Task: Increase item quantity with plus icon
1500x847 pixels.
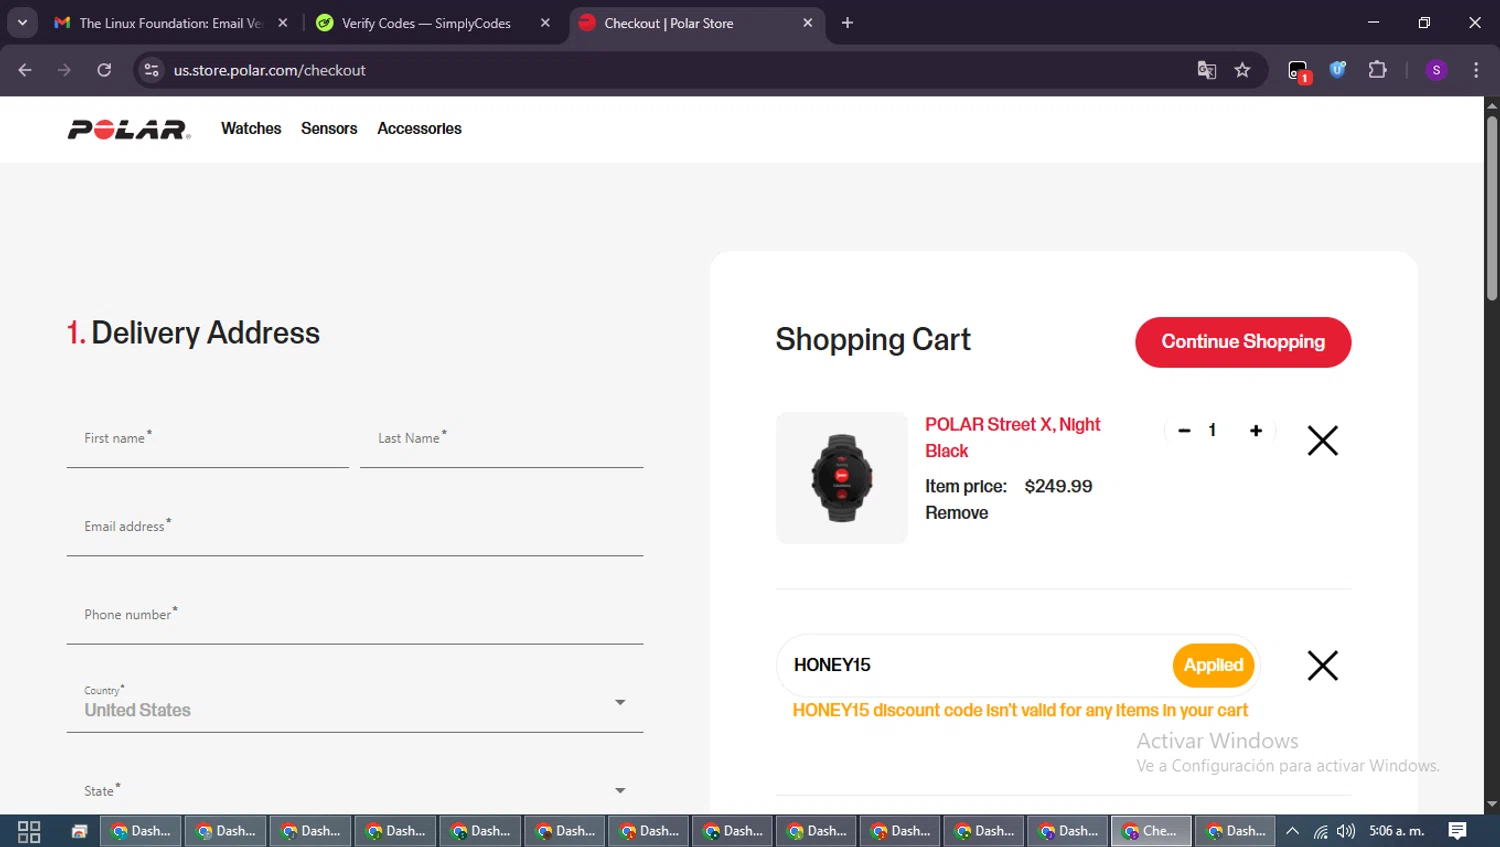Action: 1256,431
